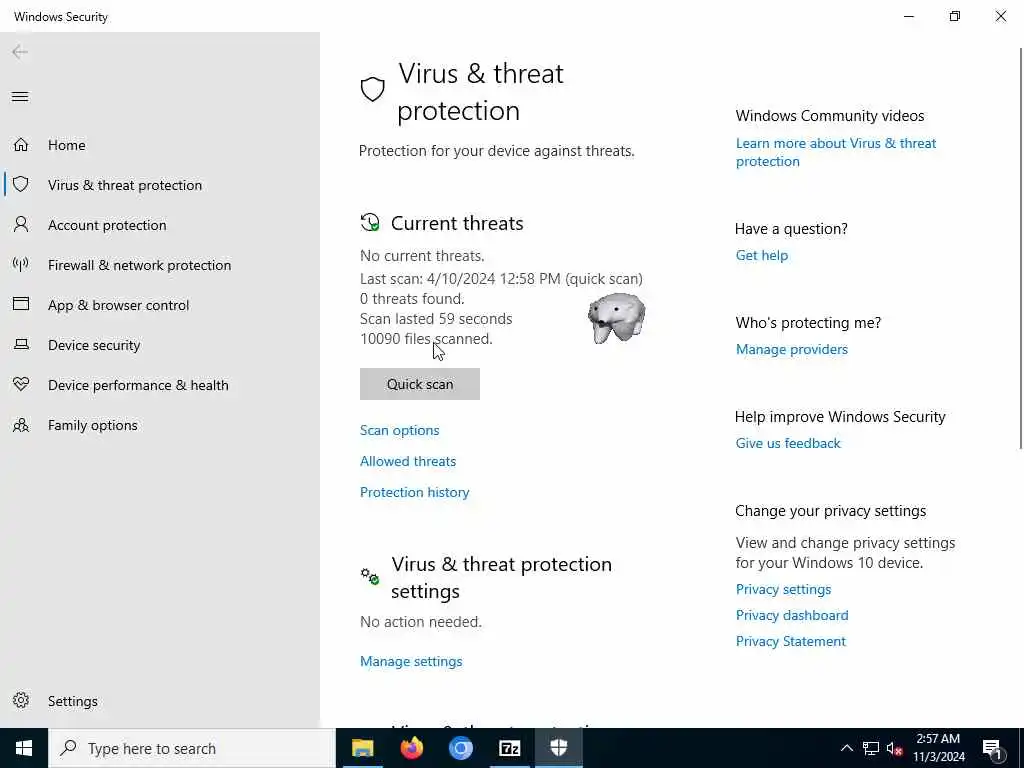Click Firewall & network protection antenna icon

click(20, 265)
